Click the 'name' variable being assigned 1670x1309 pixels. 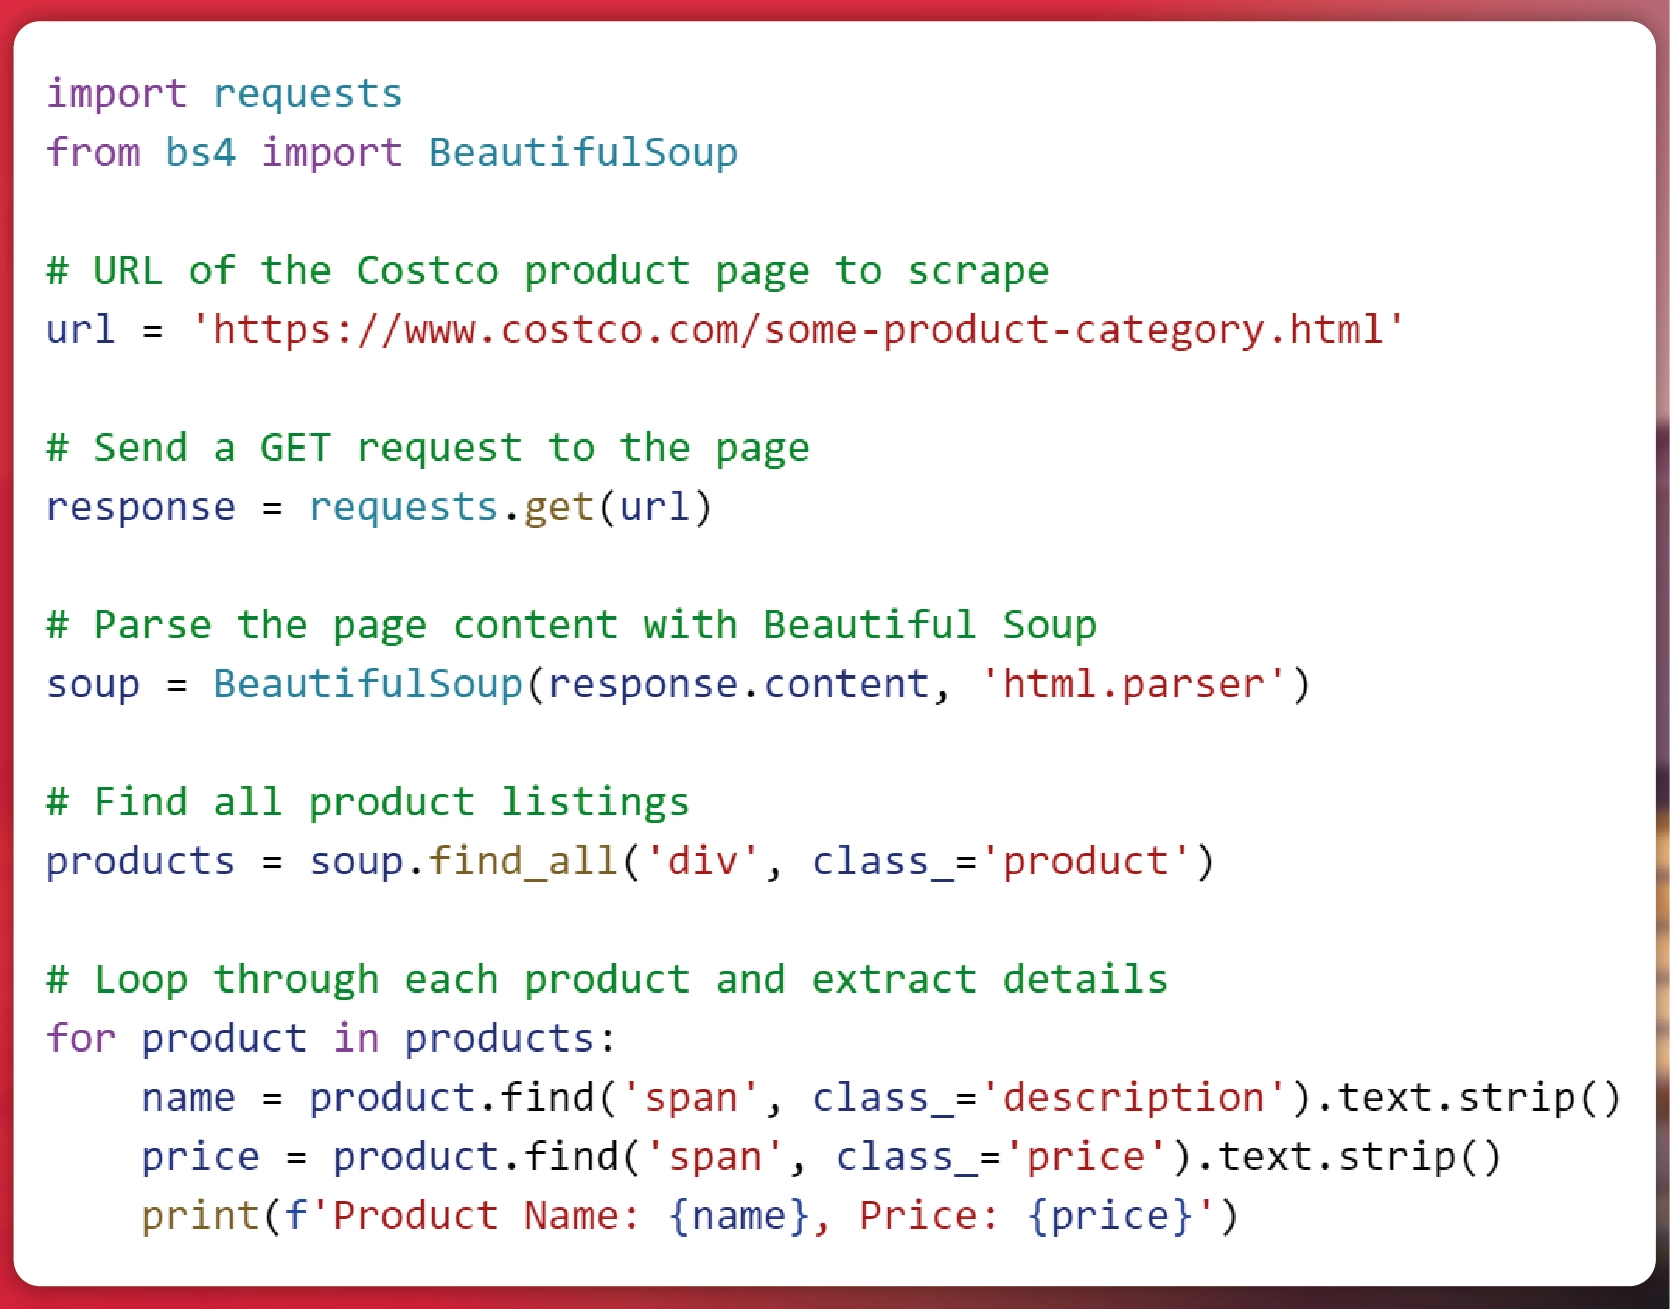pyautogui.click(x=189, y=1097)
